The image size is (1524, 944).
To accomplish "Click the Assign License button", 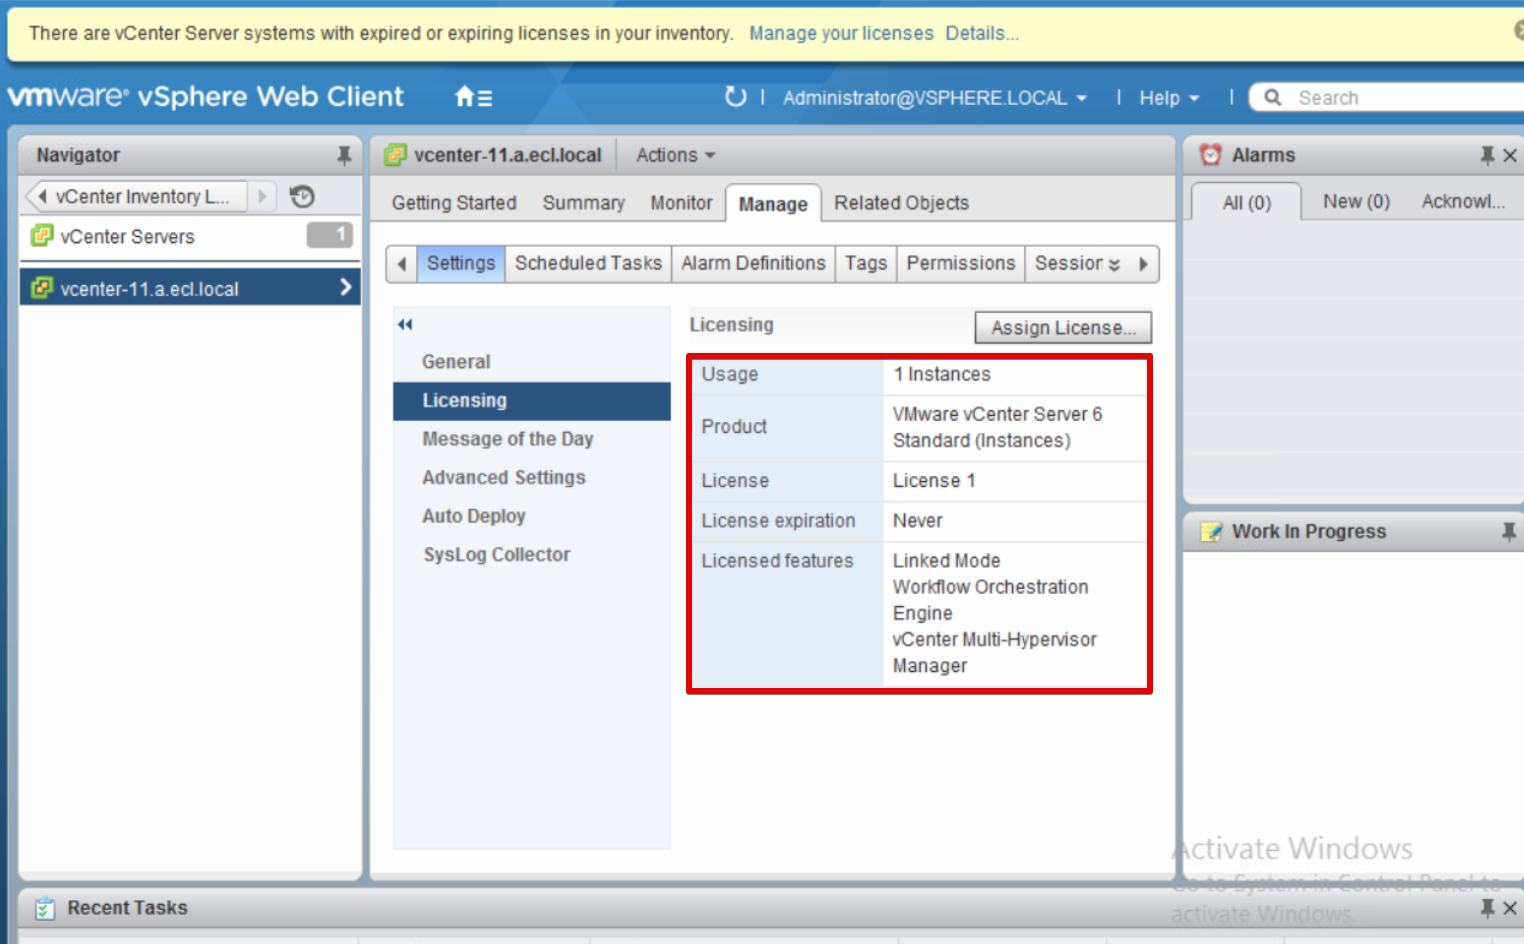I will 1063,327.
